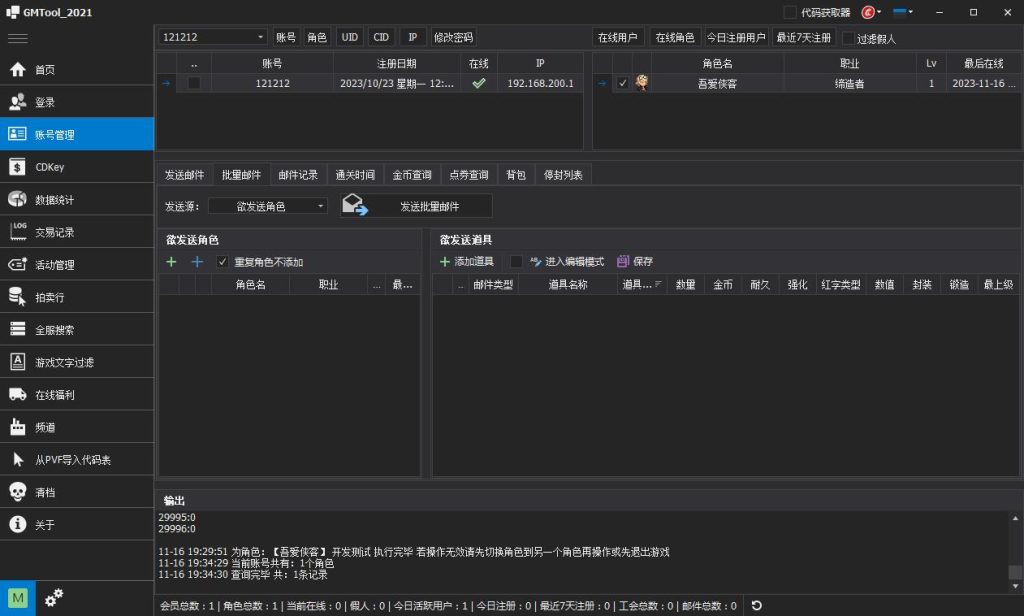Collapse the sidebar via hamburger icon

point(17,36)
